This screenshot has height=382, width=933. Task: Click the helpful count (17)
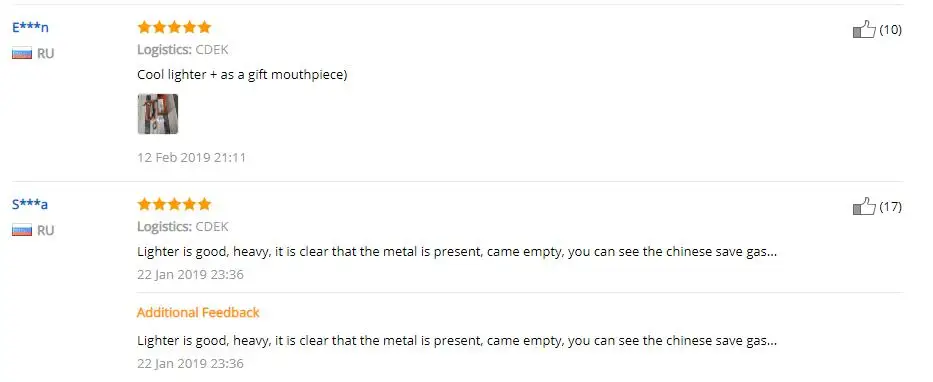[x=891, y=207]
